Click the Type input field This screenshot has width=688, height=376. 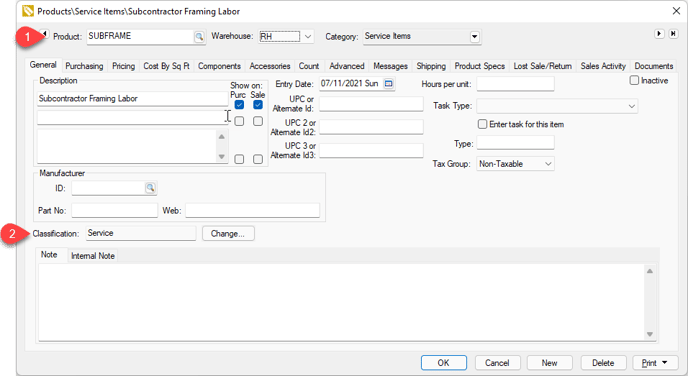coord(516,143)
